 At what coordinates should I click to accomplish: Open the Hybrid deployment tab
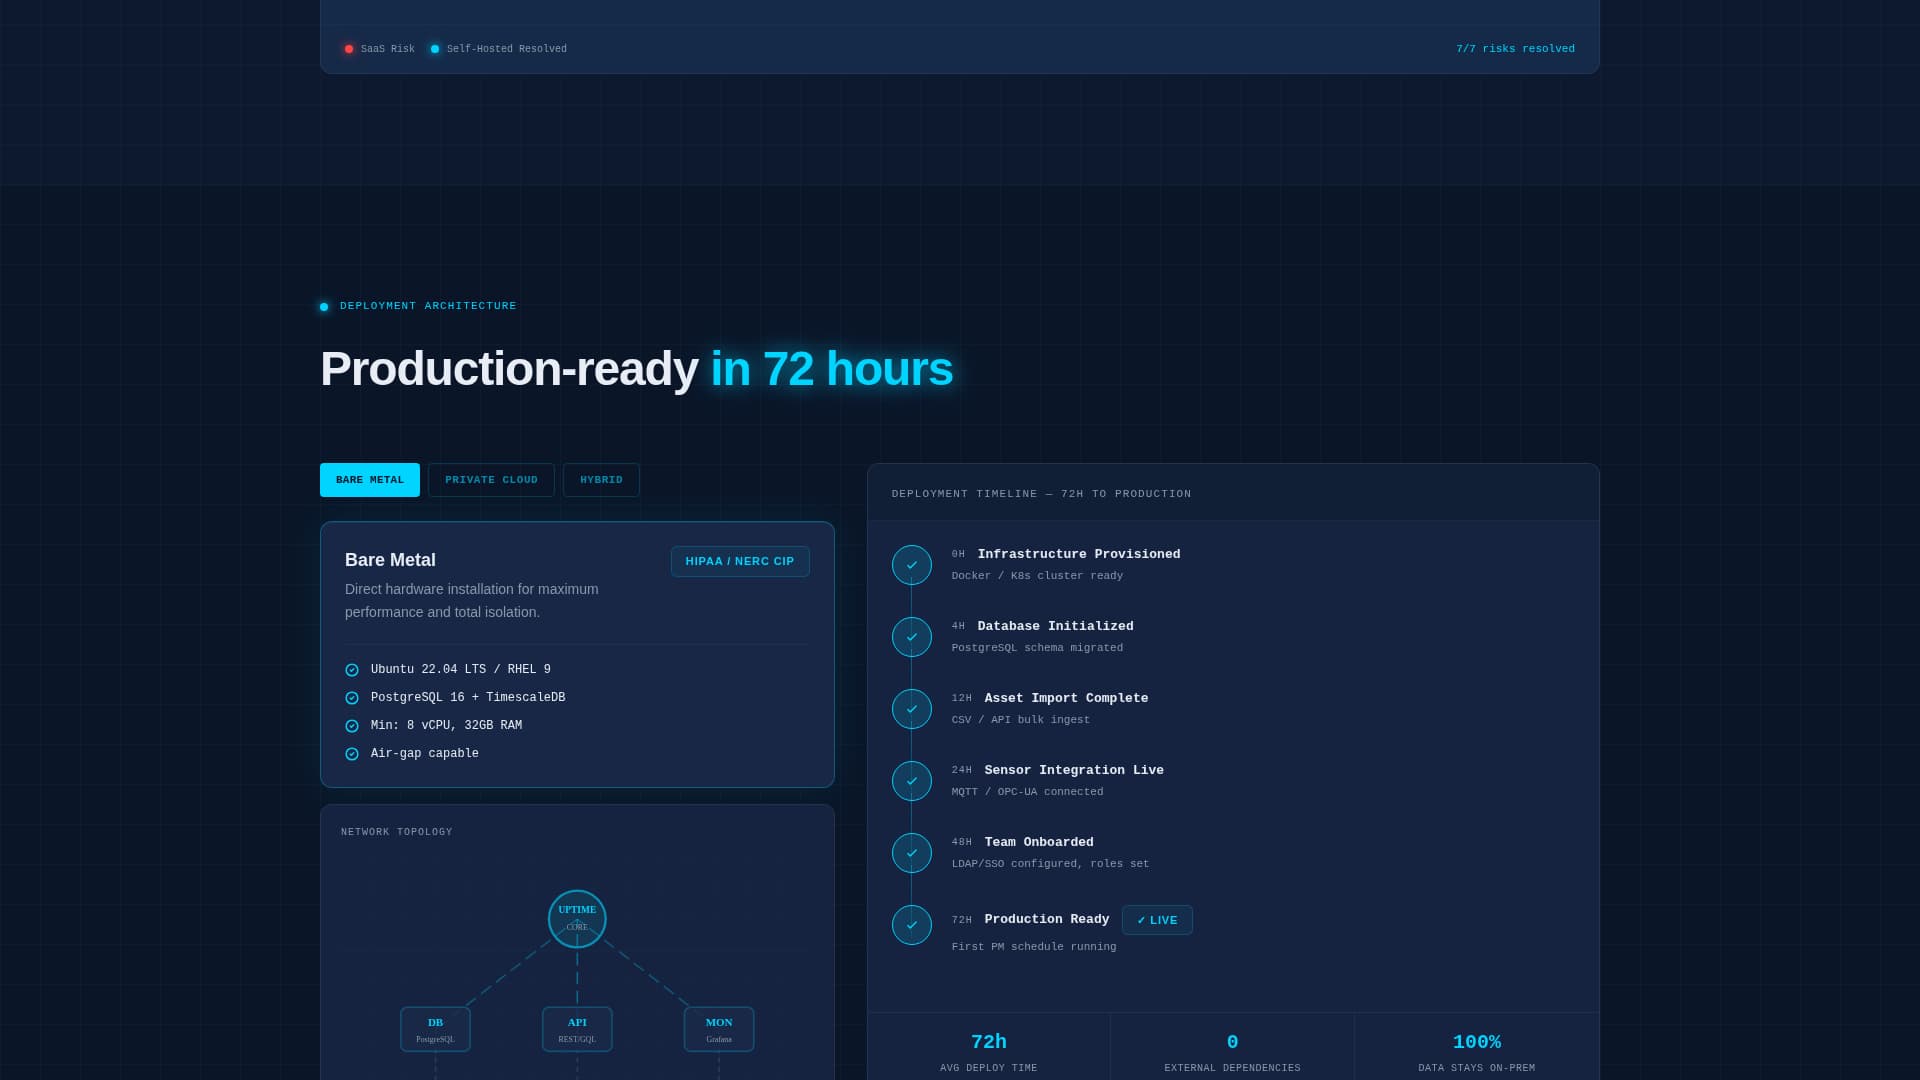tap(601, 480)
